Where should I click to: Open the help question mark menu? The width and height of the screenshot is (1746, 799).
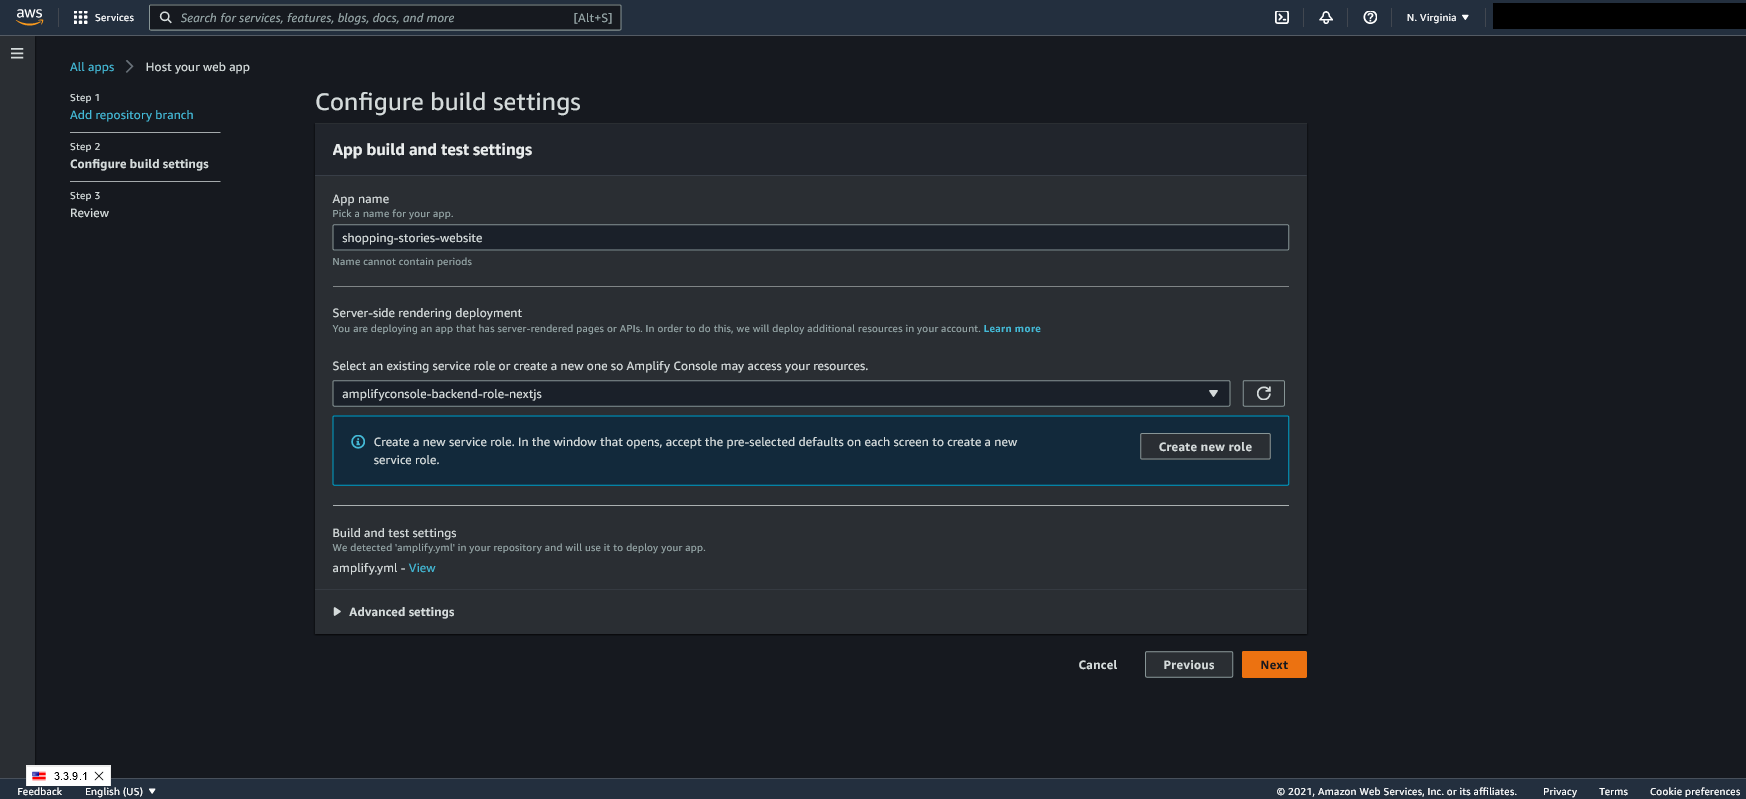[x=1370, y=17]
